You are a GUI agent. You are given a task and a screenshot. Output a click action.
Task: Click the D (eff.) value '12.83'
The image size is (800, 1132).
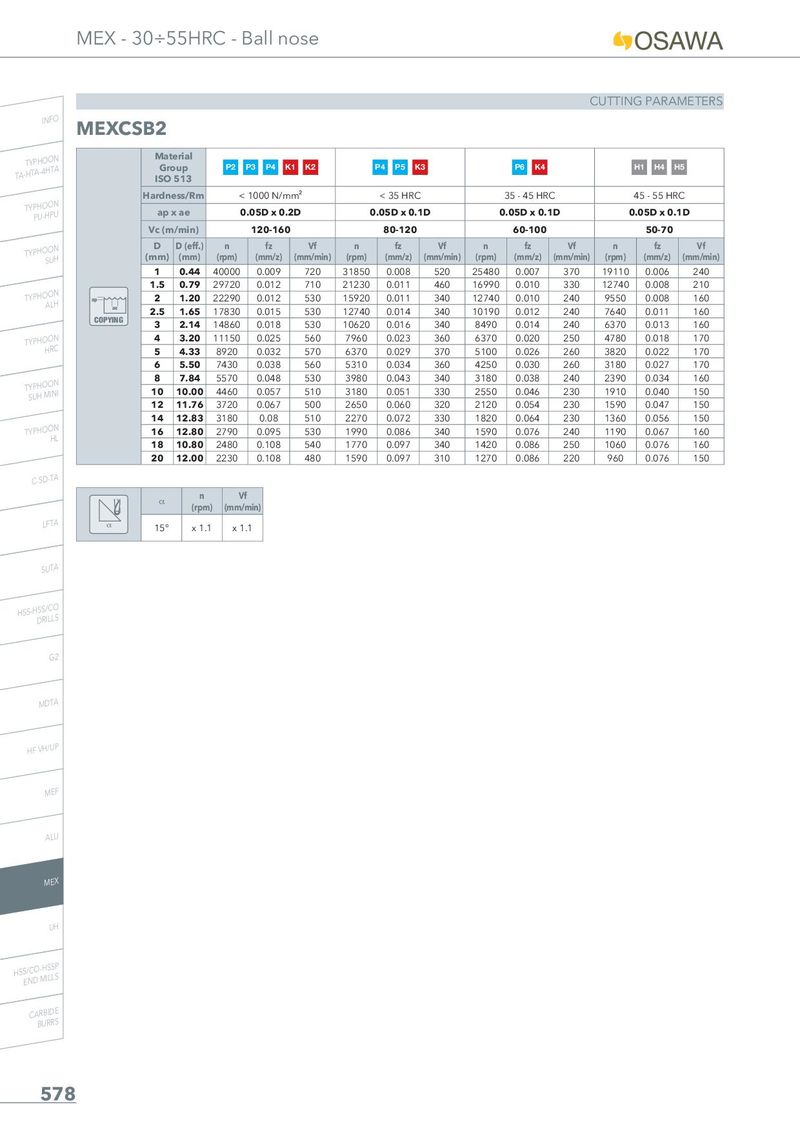(x=190, y=418)
